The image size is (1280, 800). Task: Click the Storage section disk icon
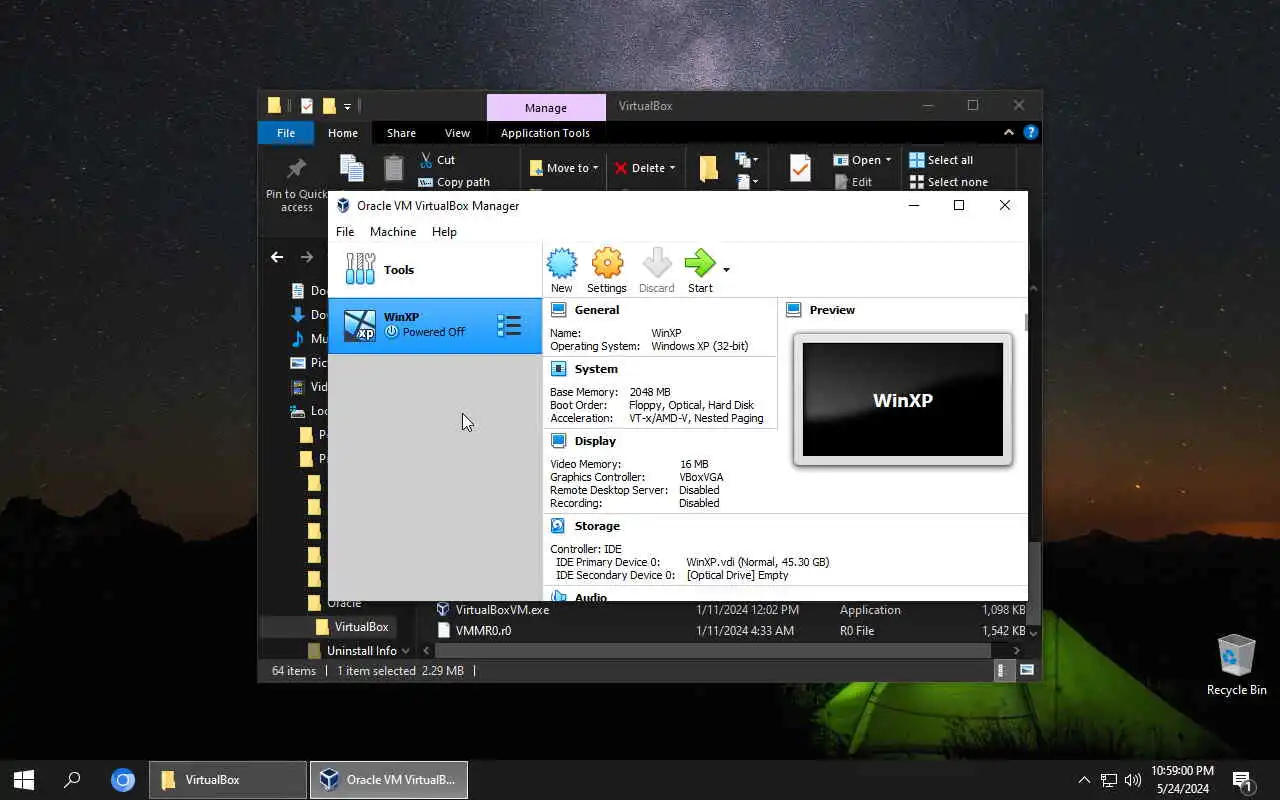(558, 526)
